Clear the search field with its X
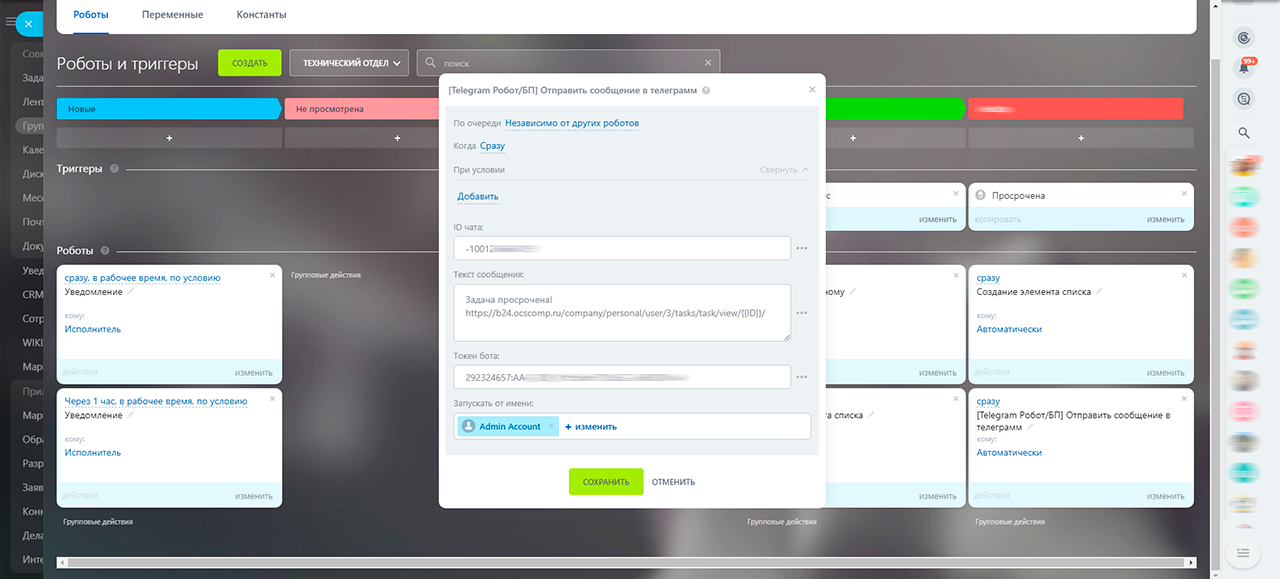The image size is (1280, 579). tap(708, 62)
